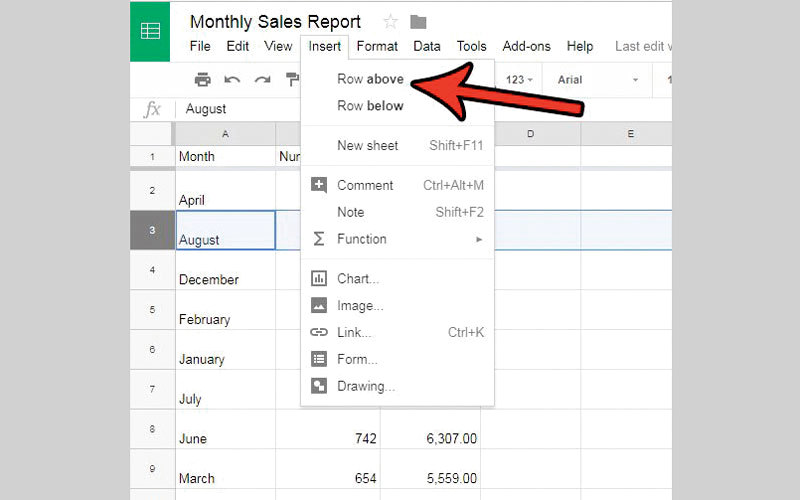800x500 pixels.
Task: Click the print icon in toolbar
Action: click(203, 80)
